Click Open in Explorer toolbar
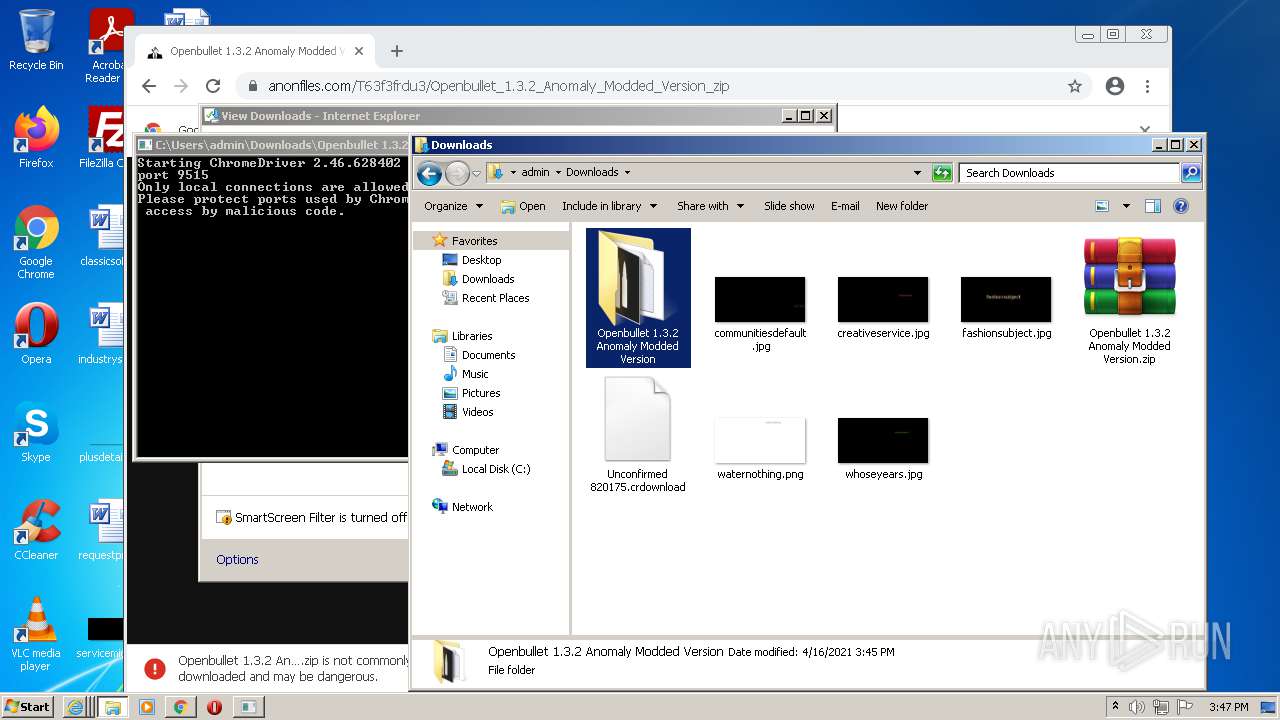 point(522,206)
